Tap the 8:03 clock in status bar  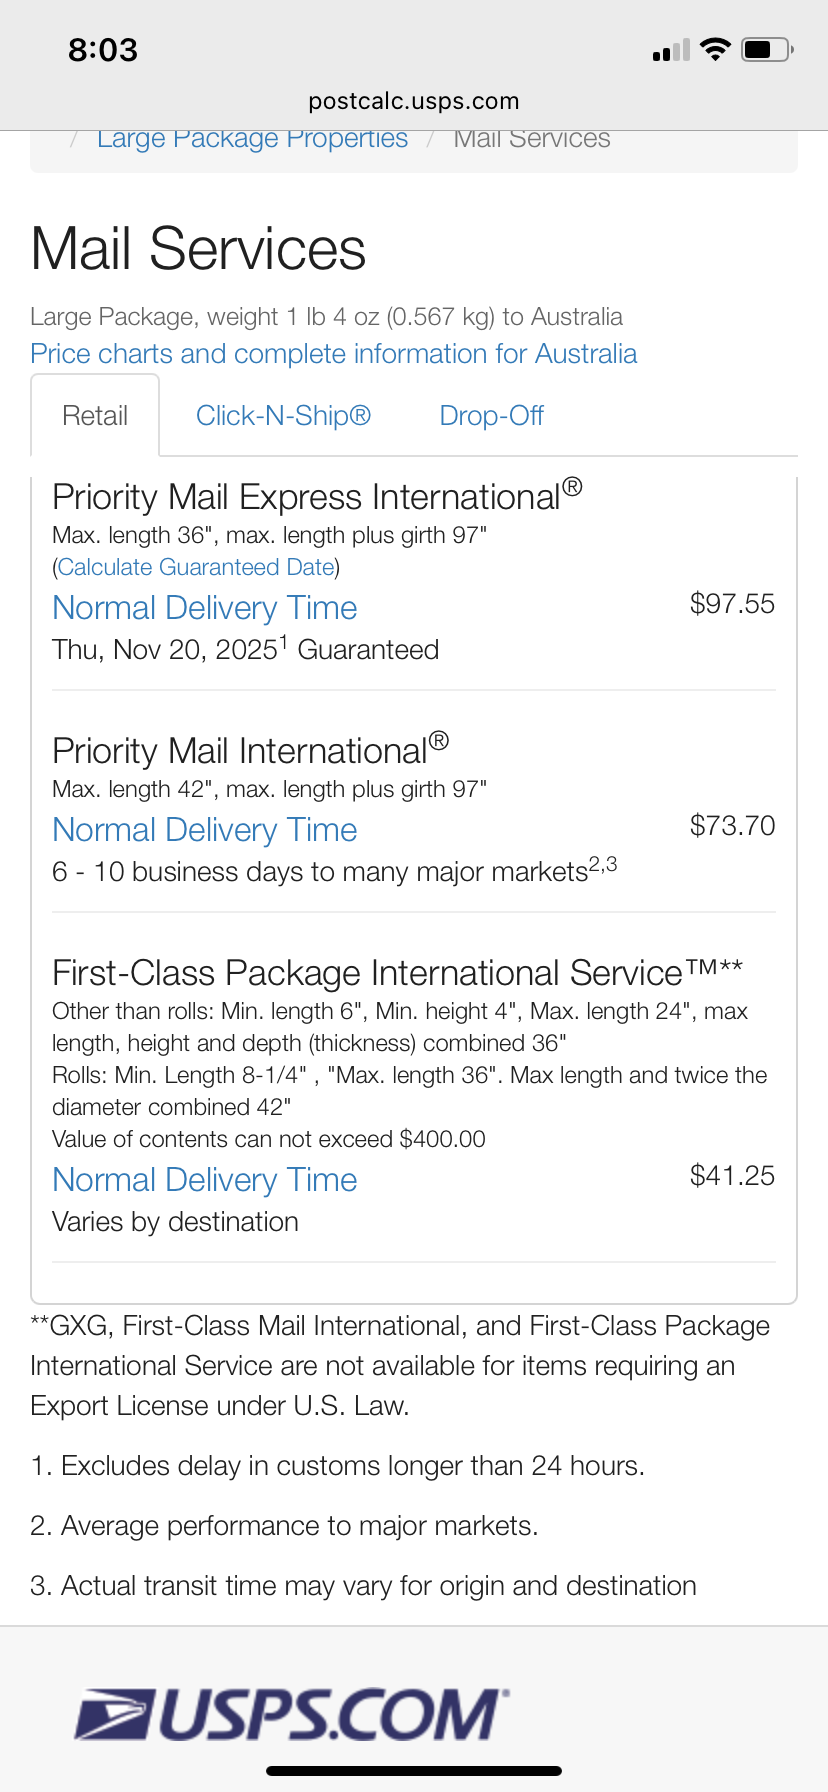pyautogui.click(x=103, y=50)
